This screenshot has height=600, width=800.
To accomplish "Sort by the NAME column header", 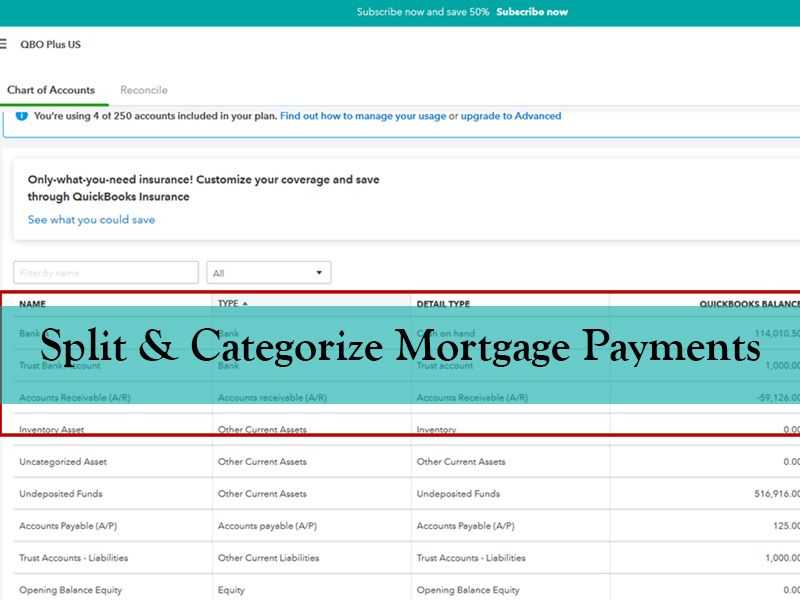I will tap(32, 304).
